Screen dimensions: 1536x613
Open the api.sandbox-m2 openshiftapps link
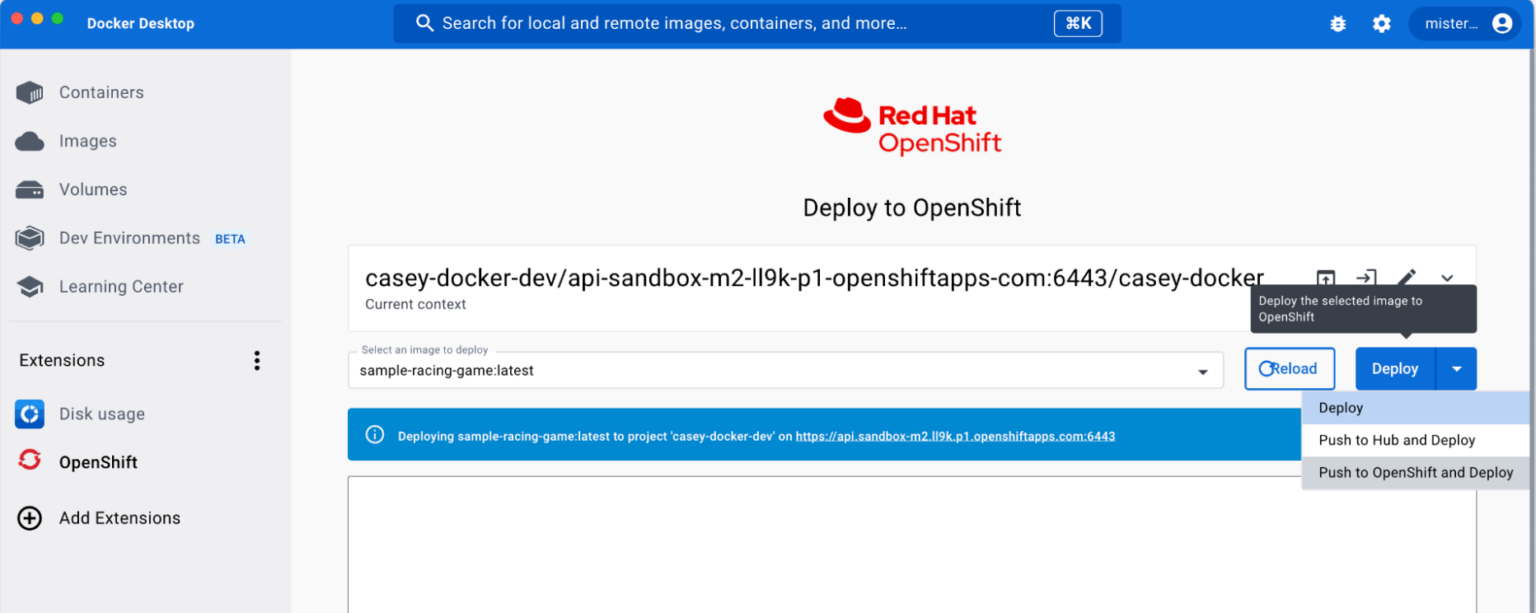955,434
